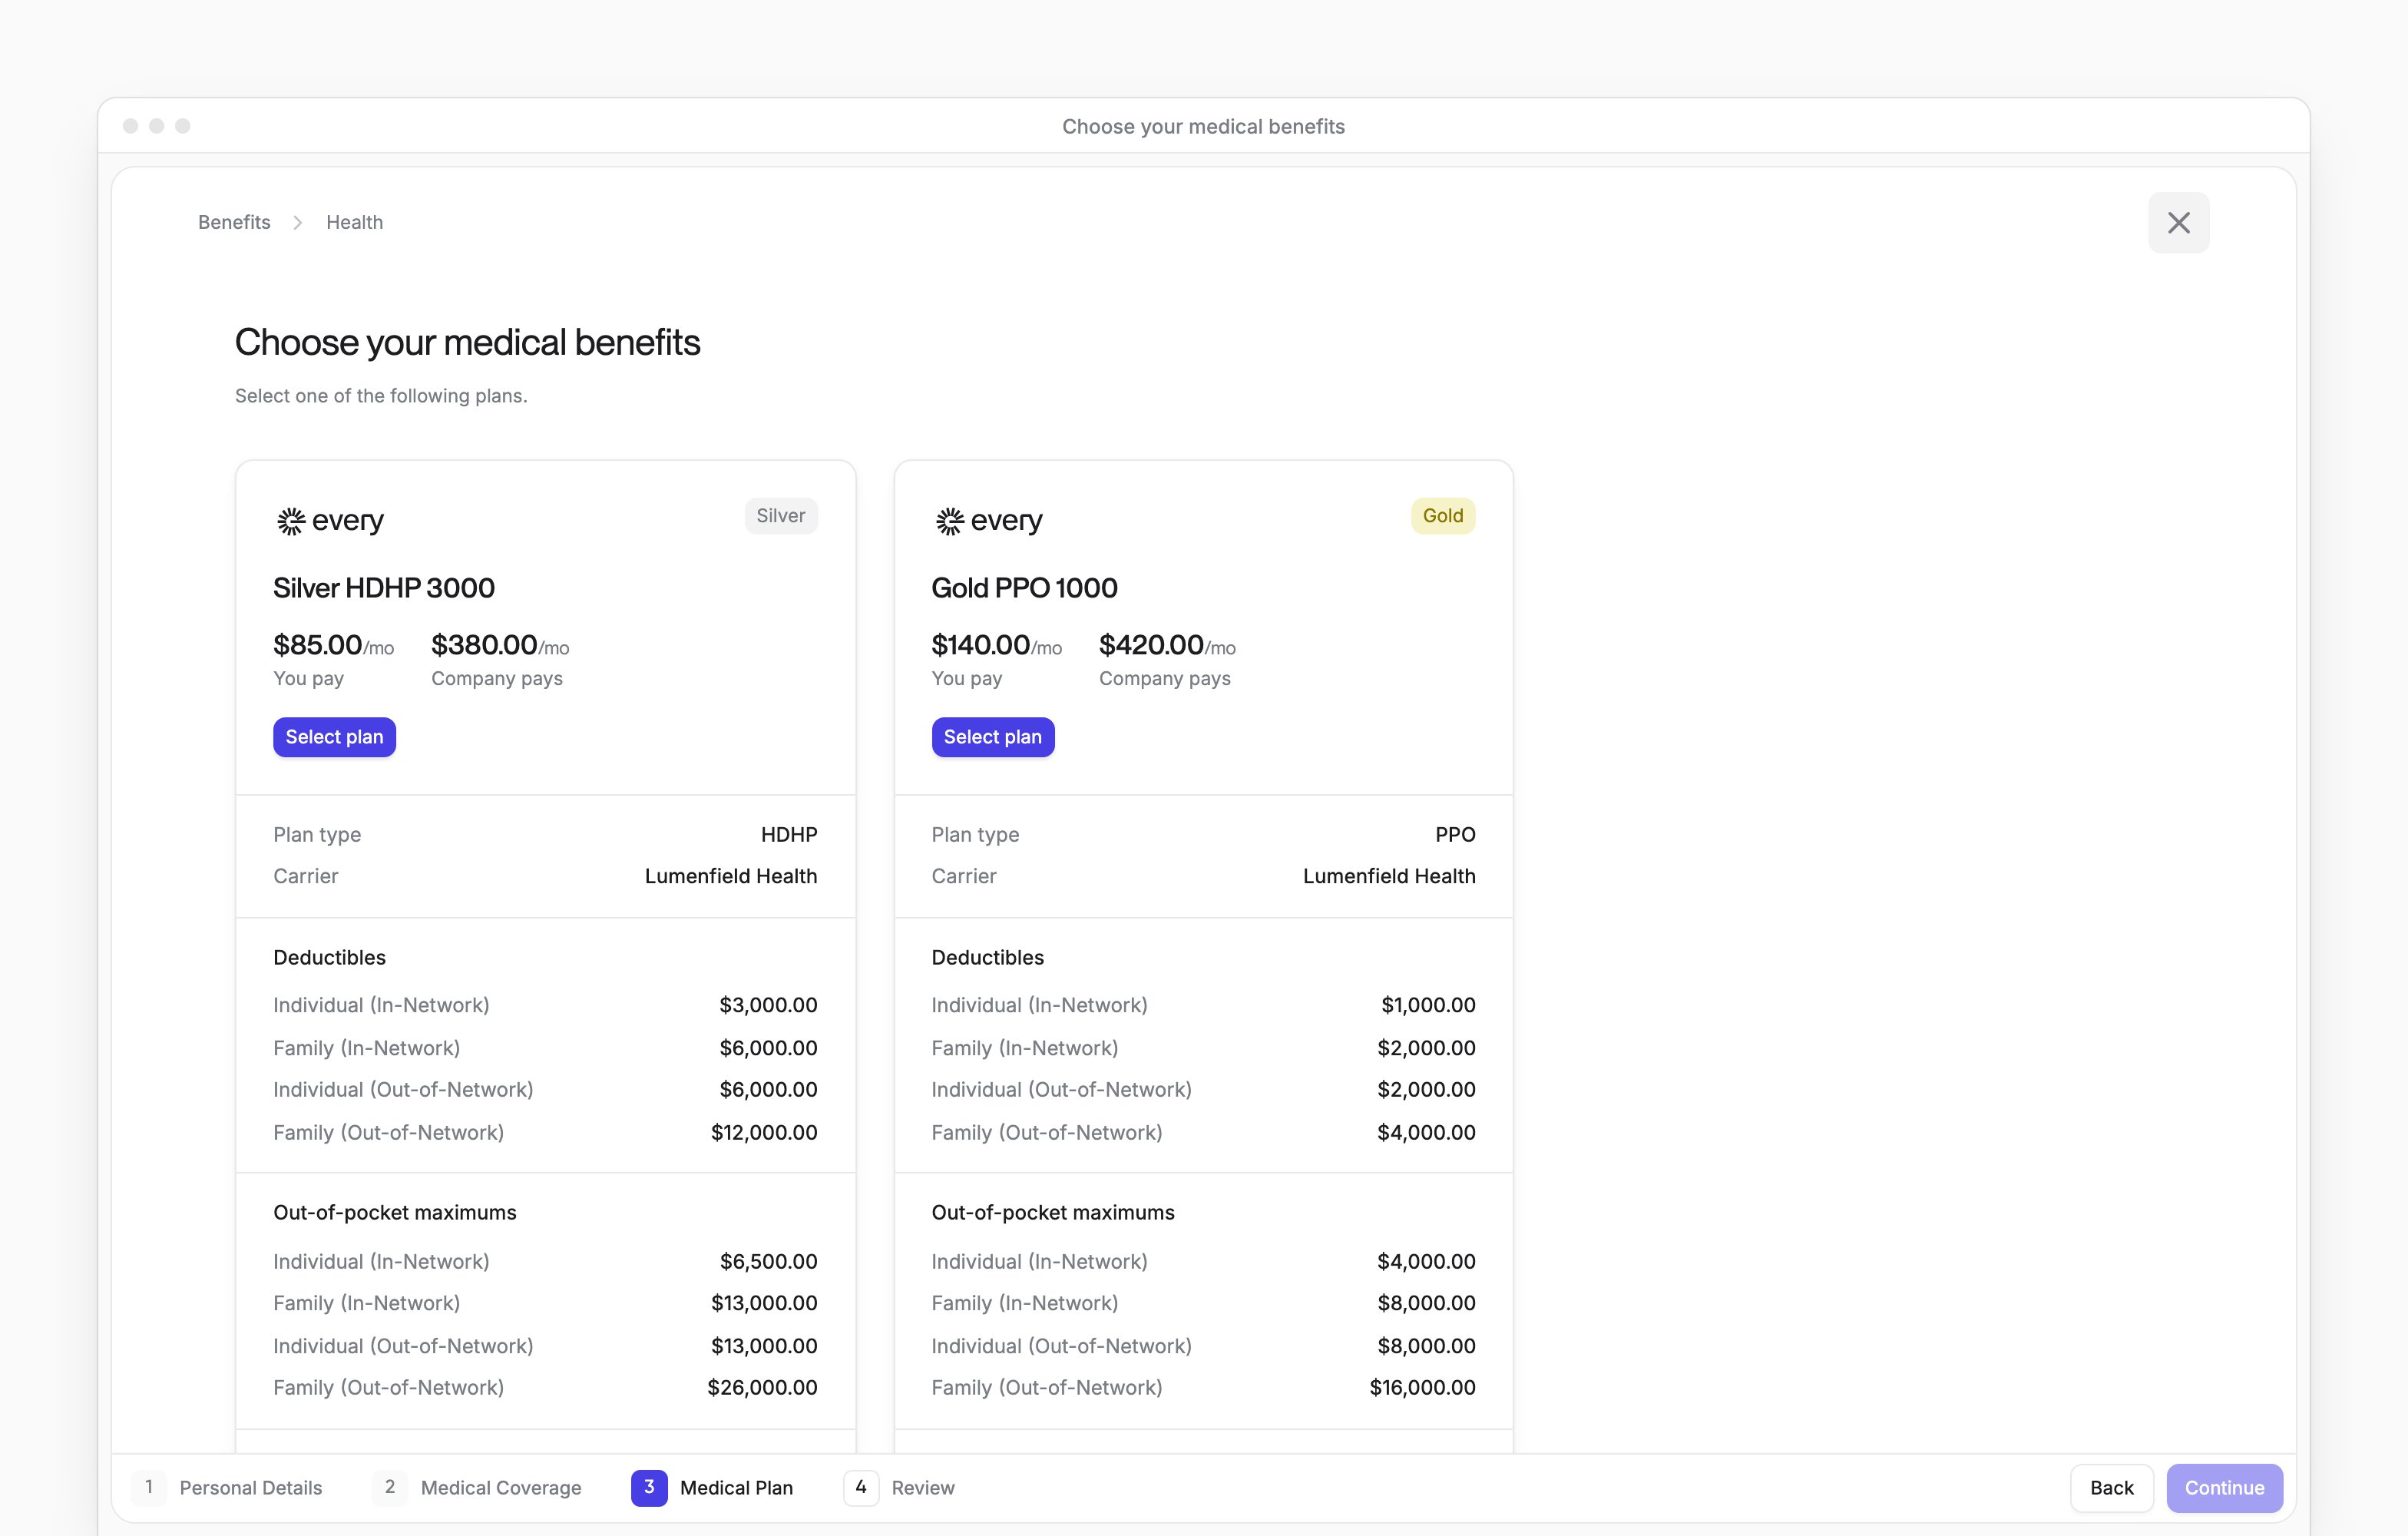Click Silver plan's Lumenfield Health carrier
The image size is (2408, 1536).
(x=730, y=876)
